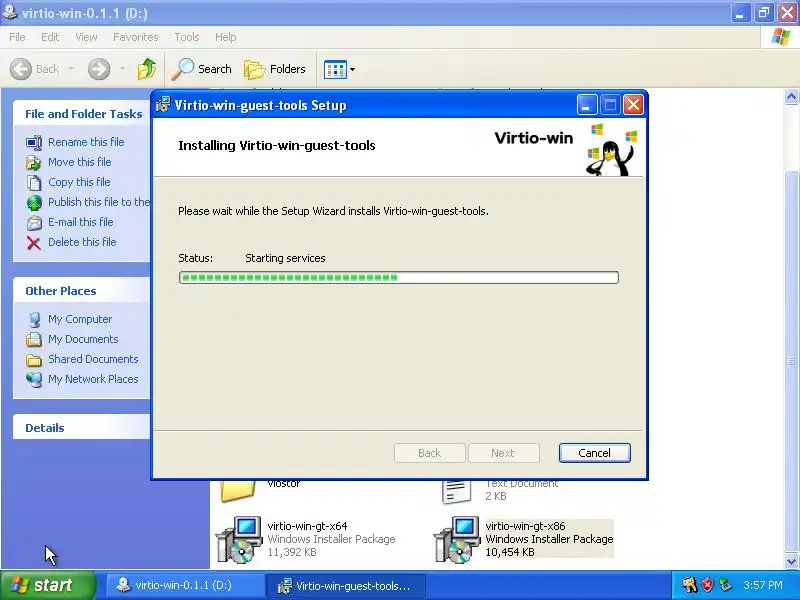The width and height of the screenshot is (800, 600).
Task: Open Search in Explorer toolbar
Action: [202, 69]
